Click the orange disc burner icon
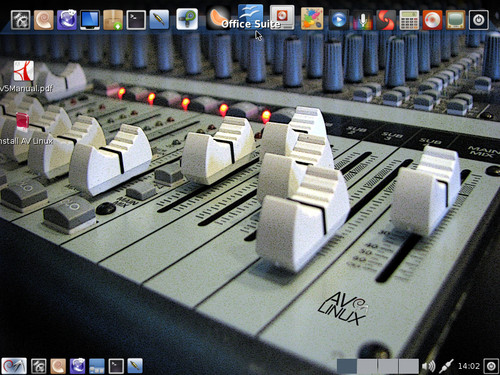The width and height of the screenshot is (500, 375). (432, 20)
